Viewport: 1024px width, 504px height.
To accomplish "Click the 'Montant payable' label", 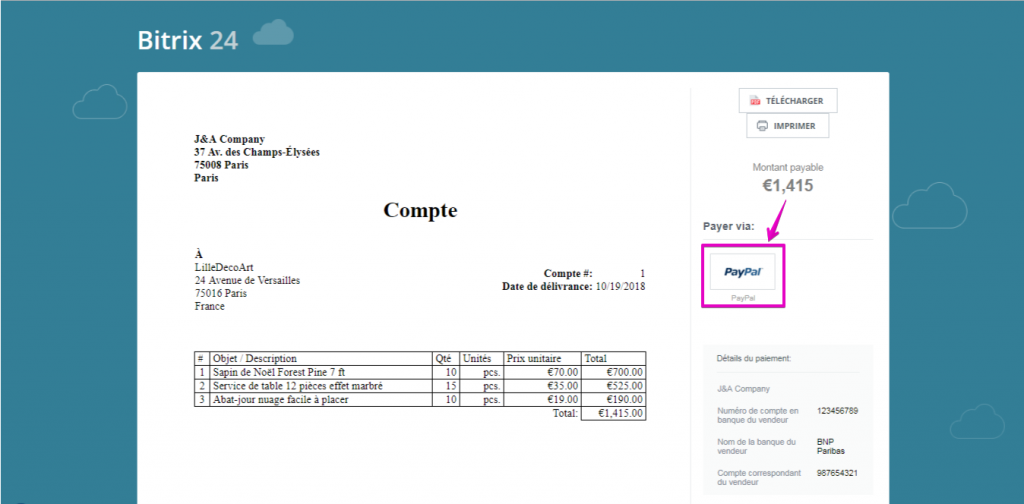I will pos(788,167).
